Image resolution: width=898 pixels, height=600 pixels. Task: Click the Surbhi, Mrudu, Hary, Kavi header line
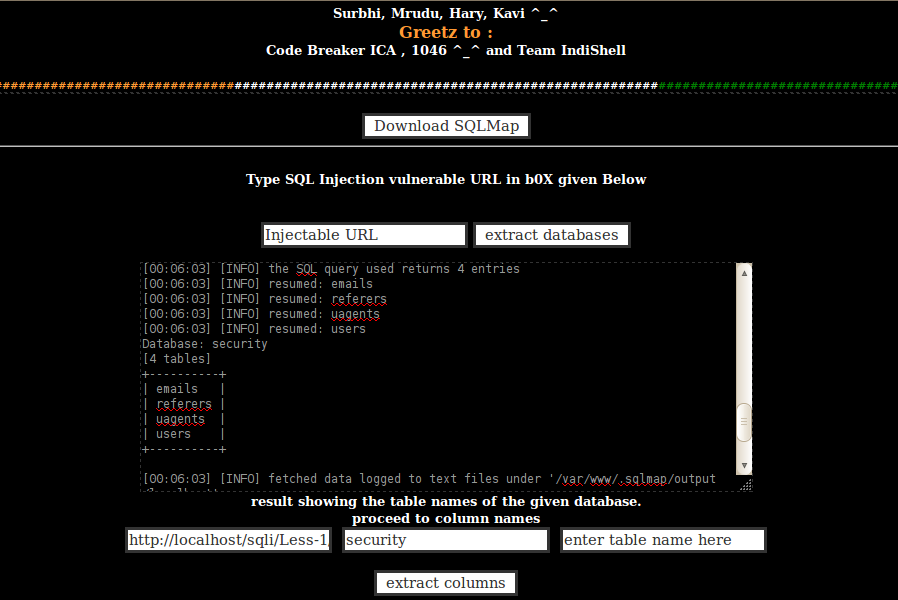(445, 13)
